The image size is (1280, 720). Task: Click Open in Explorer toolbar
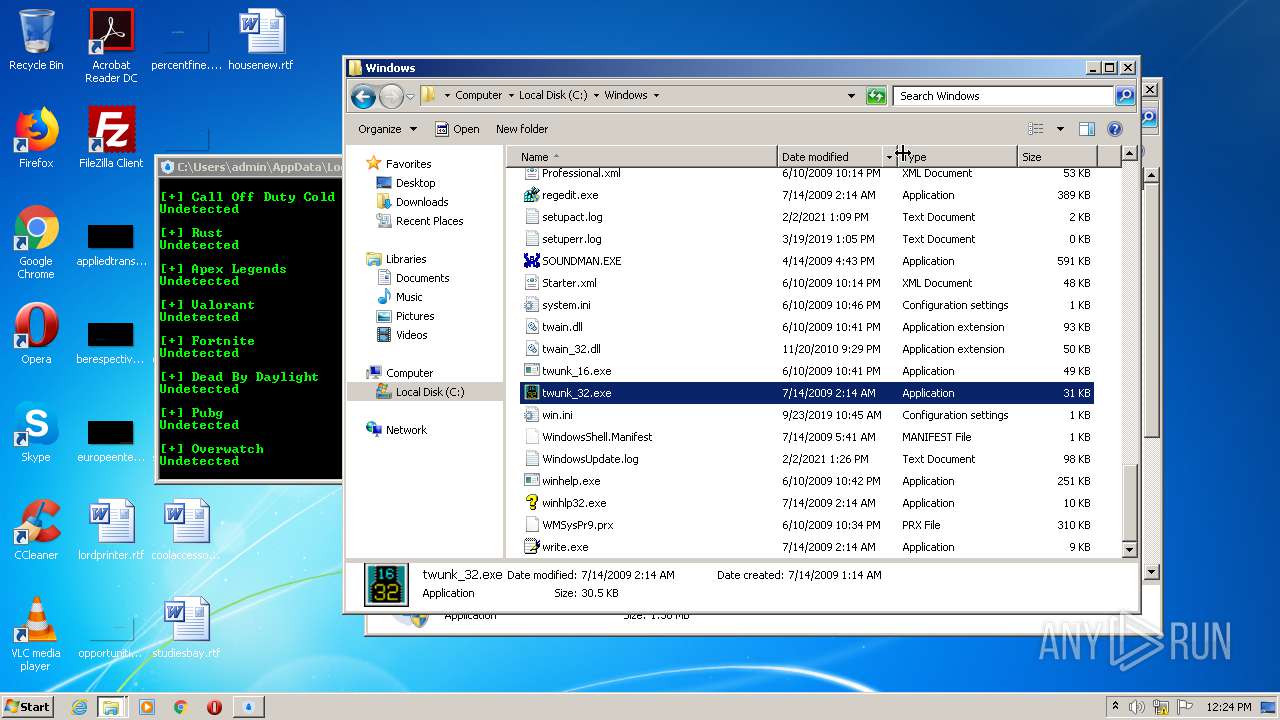[x=457, y=129]
